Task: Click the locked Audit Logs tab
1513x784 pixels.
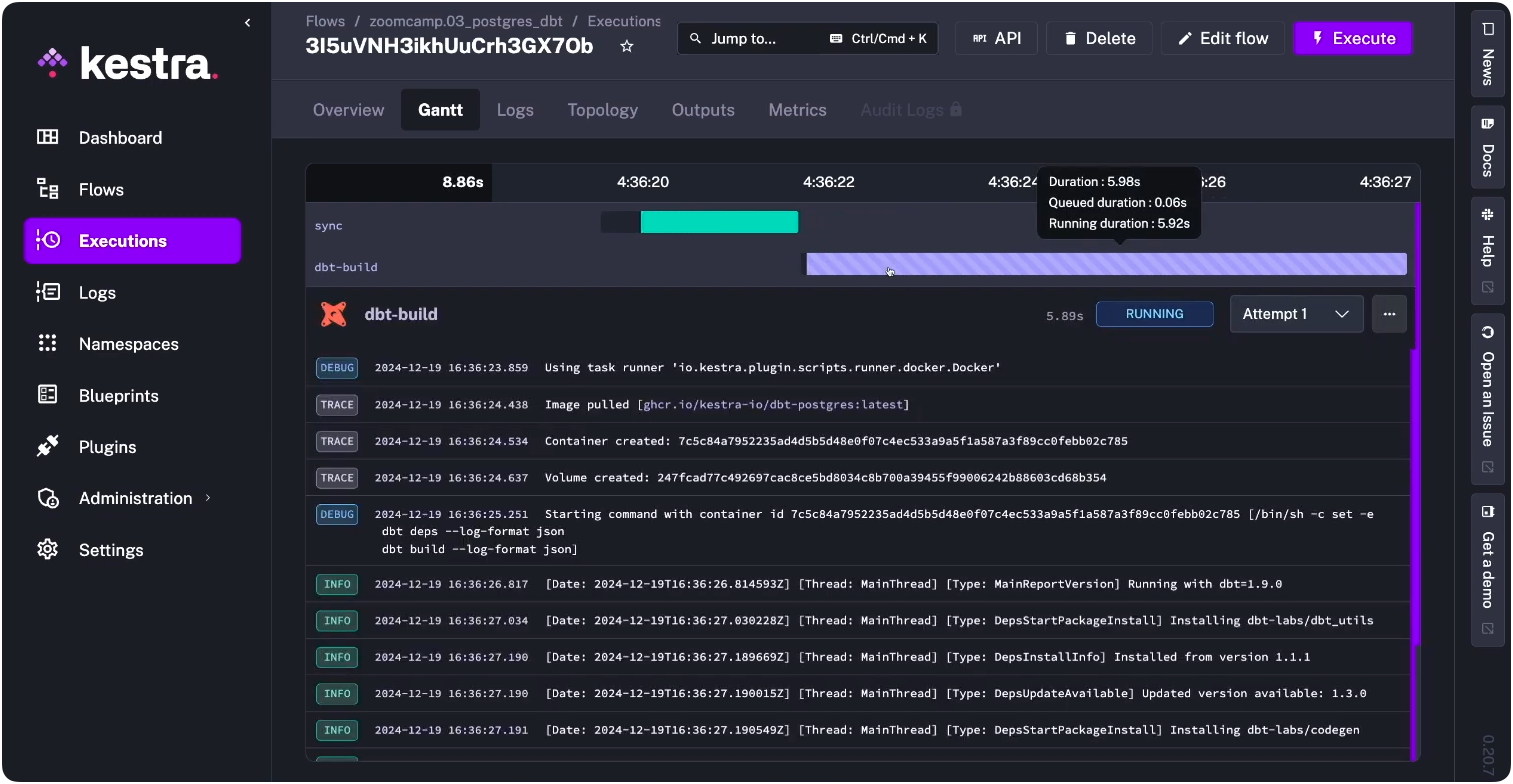Action: coord(911,110)
